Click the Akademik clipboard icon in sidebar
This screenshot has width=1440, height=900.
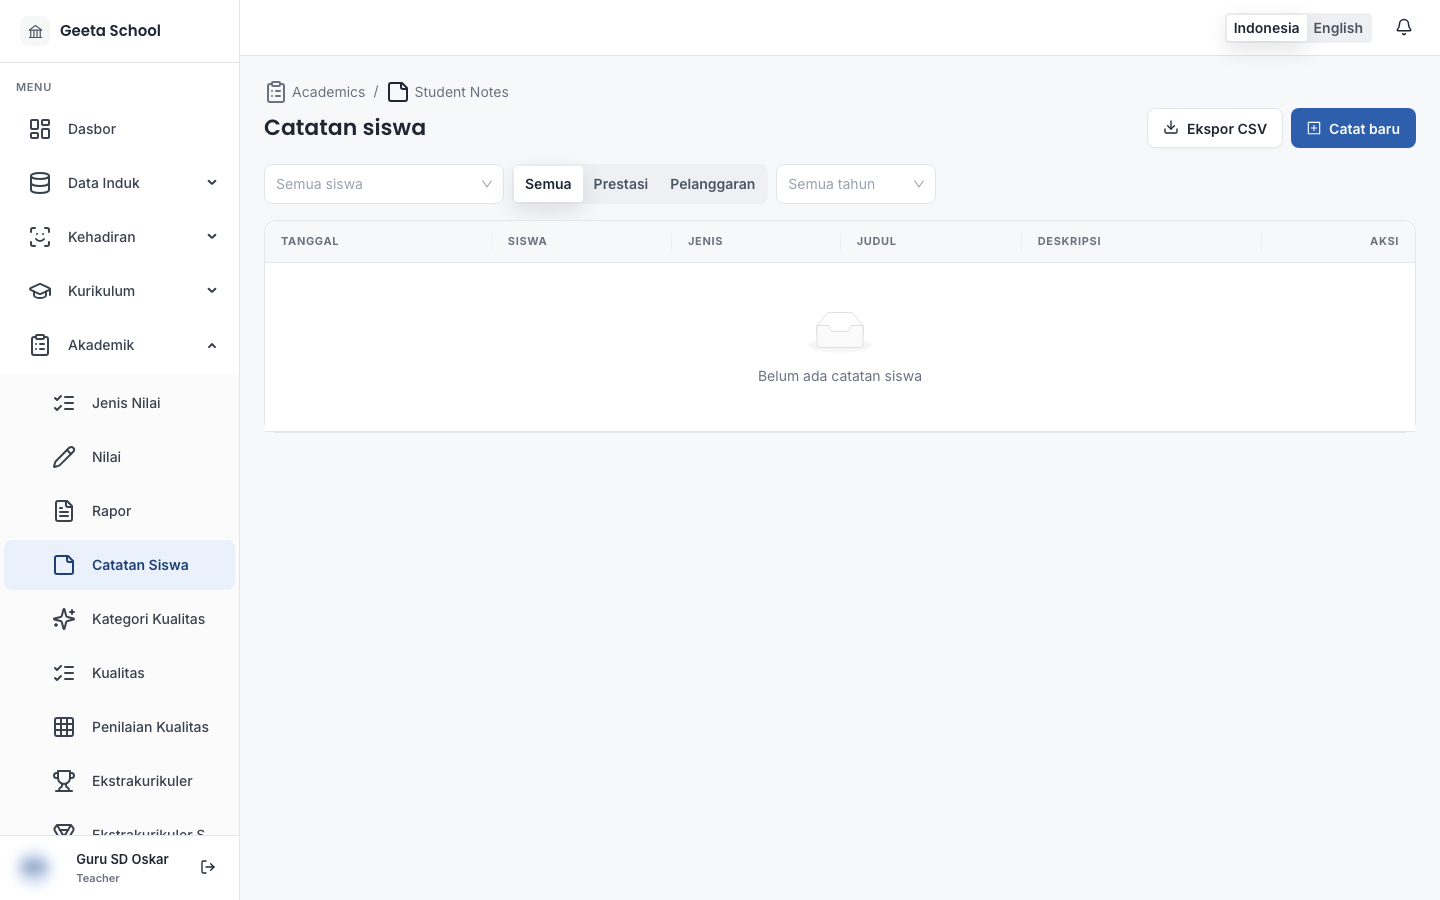(x=40, y=345)
